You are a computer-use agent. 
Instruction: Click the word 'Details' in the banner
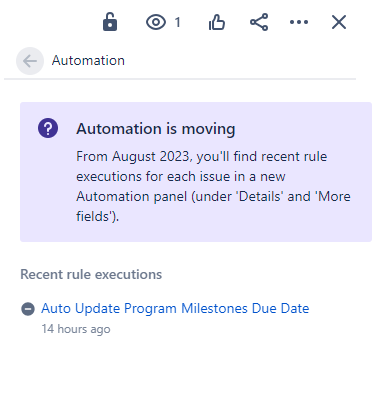coord(261,196)
